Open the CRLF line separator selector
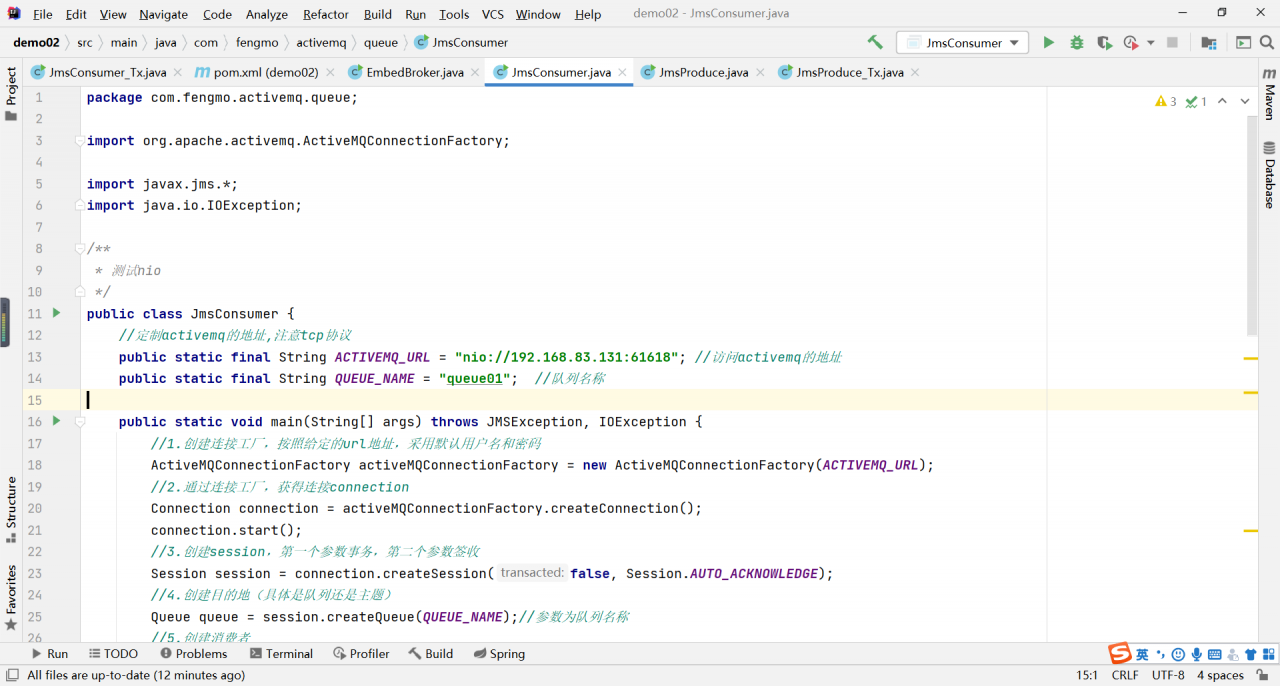Viewport: 1280px width, 686px height. pyautogui.click(x=1125, y=675)
